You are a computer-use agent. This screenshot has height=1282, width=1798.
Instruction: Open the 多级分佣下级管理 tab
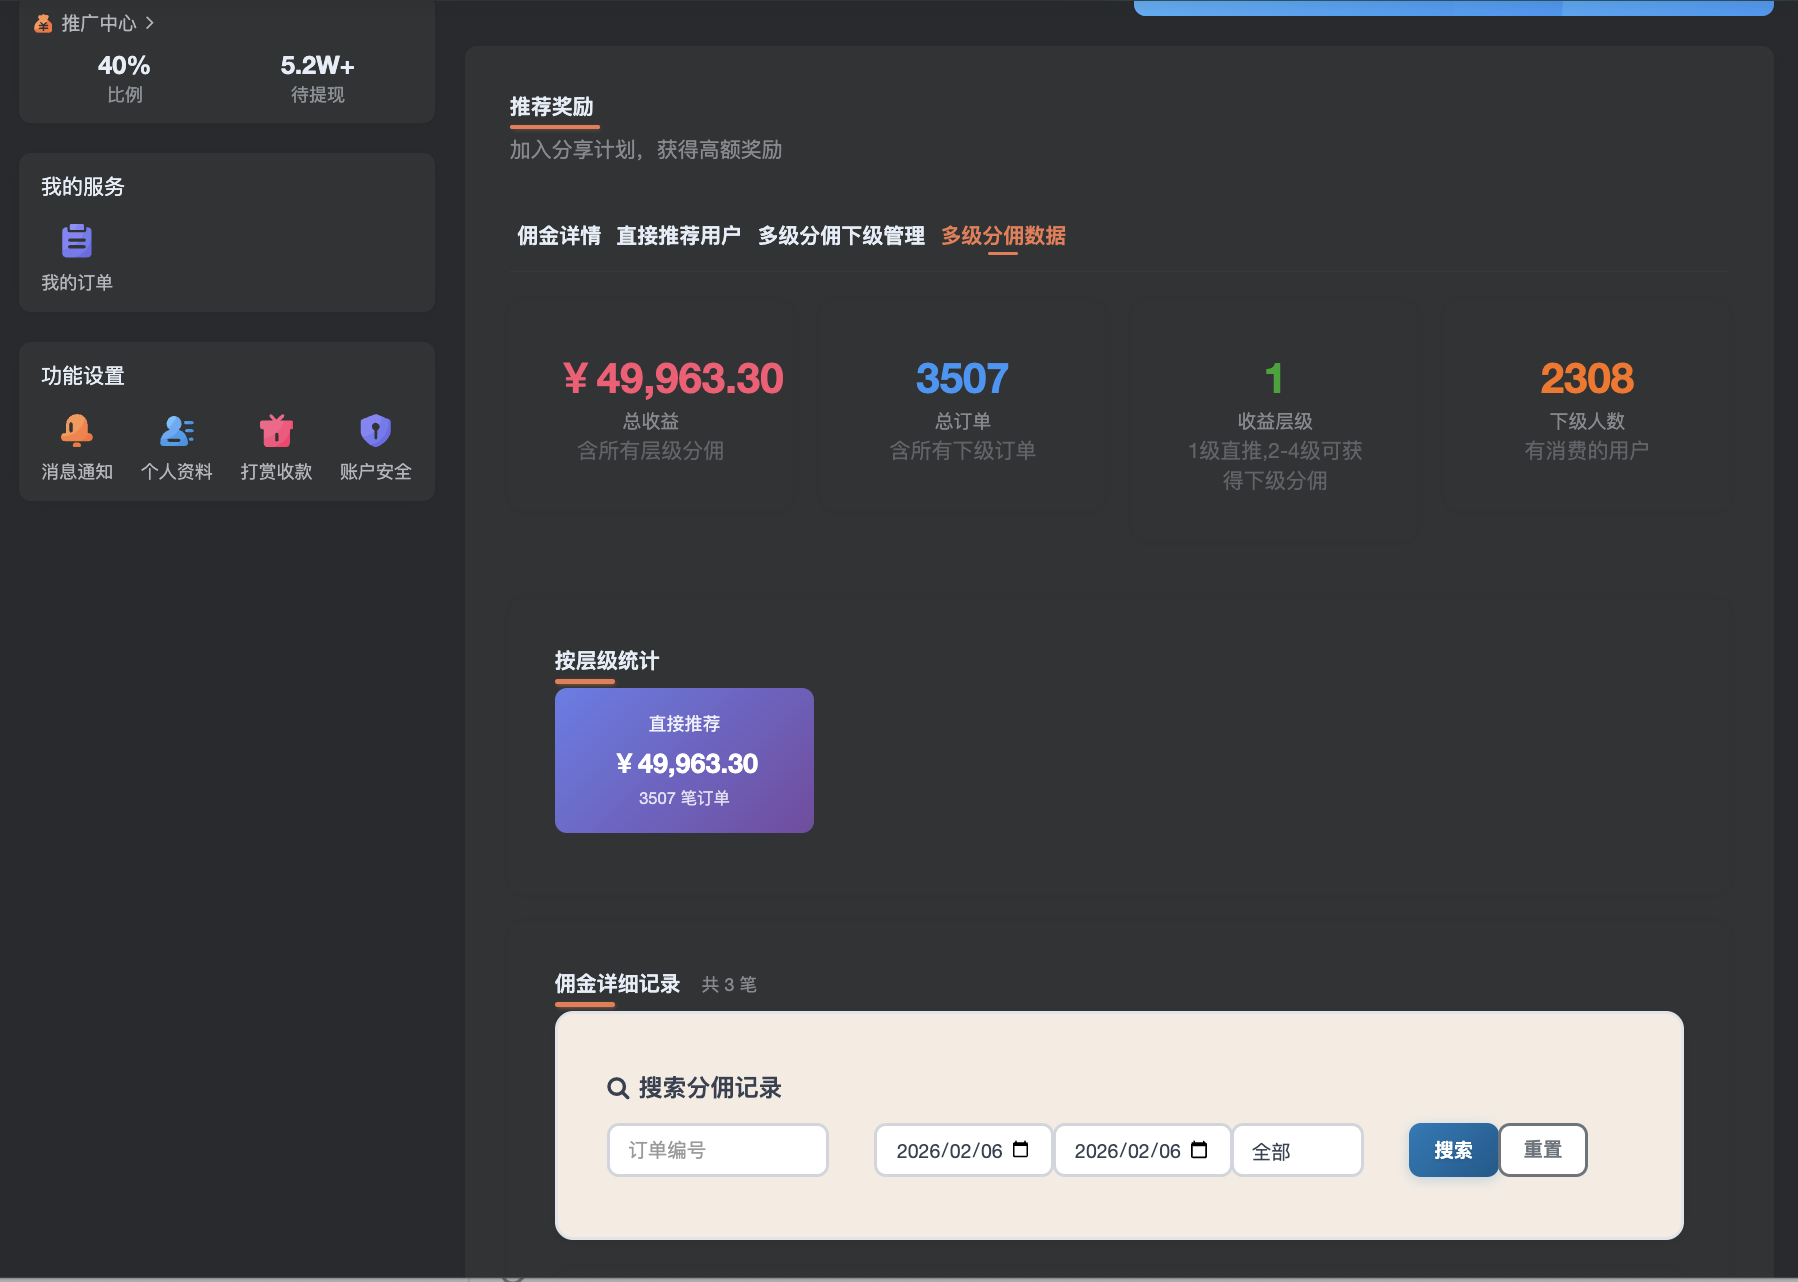pyautogui.click(x=842, y=235)
